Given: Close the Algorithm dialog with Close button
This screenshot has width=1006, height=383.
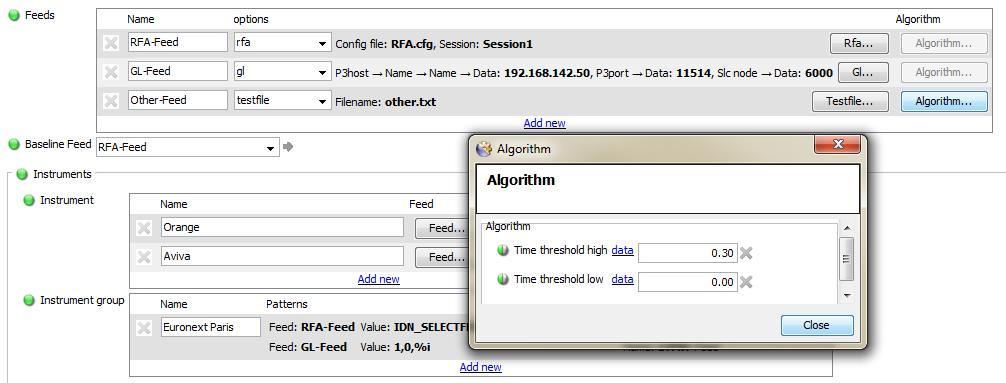Looking at the screenshot, I should click(817, 325).
